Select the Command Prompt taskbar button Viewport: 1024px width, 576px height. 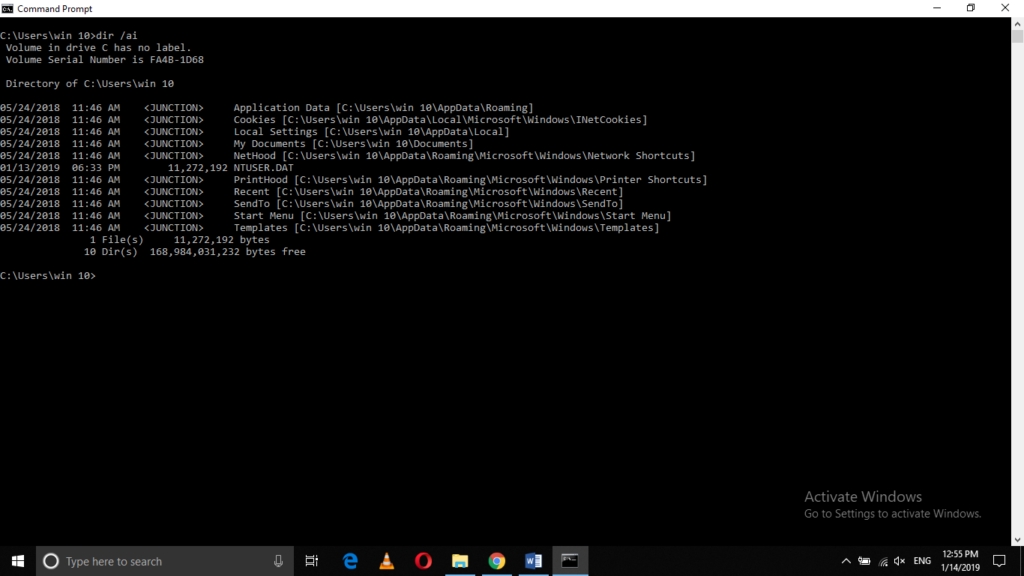pyautogui.click(x=570, y=561)
